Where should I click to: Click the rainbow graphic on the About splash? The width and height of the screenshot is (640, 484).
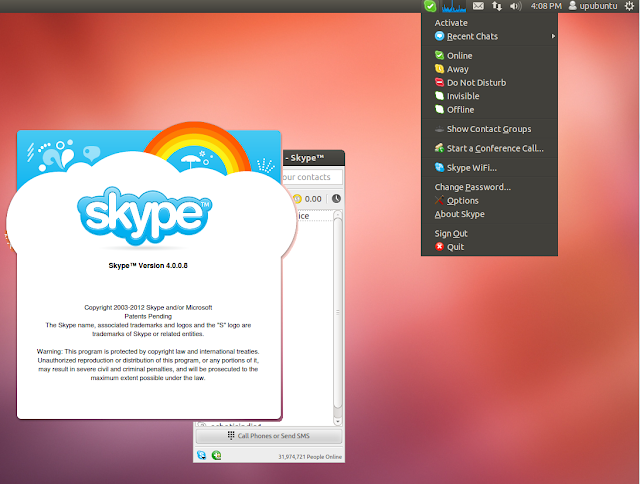pyautogui.click(x=197, y=147)
